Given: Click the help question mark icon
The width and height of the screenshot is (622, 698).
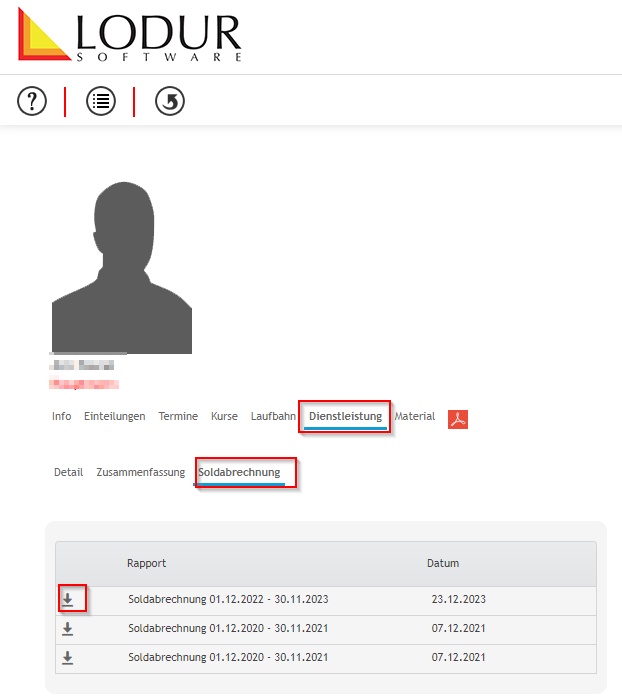Looking at the screenshot, I should click(x=32, y=101).
